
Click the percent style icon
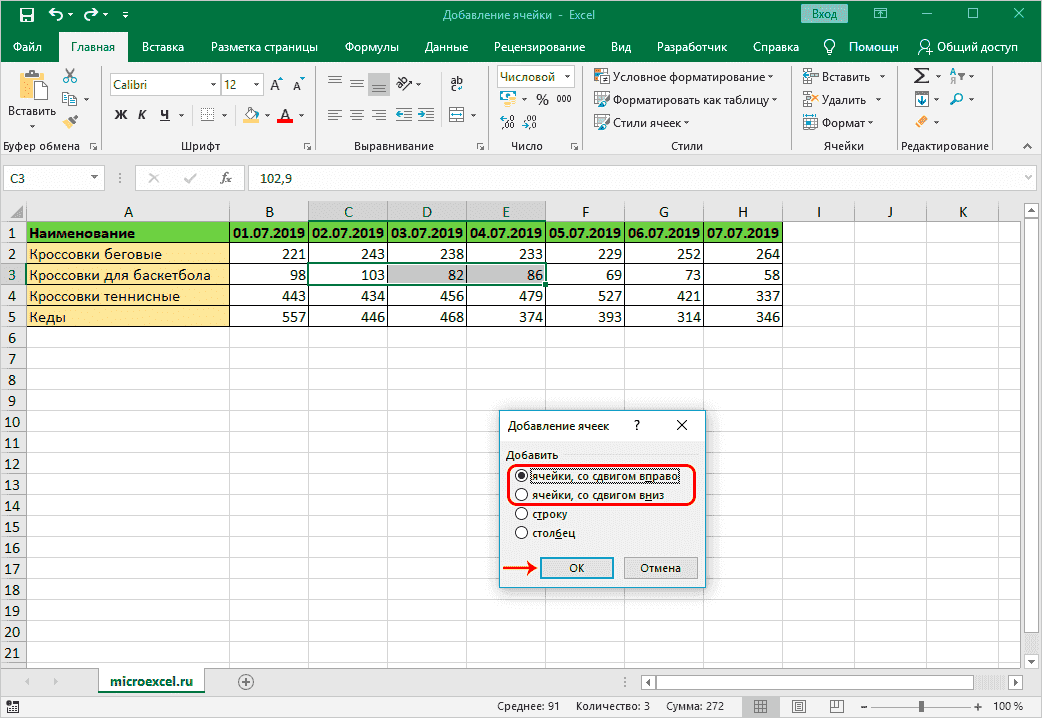(x=541, y=99)
